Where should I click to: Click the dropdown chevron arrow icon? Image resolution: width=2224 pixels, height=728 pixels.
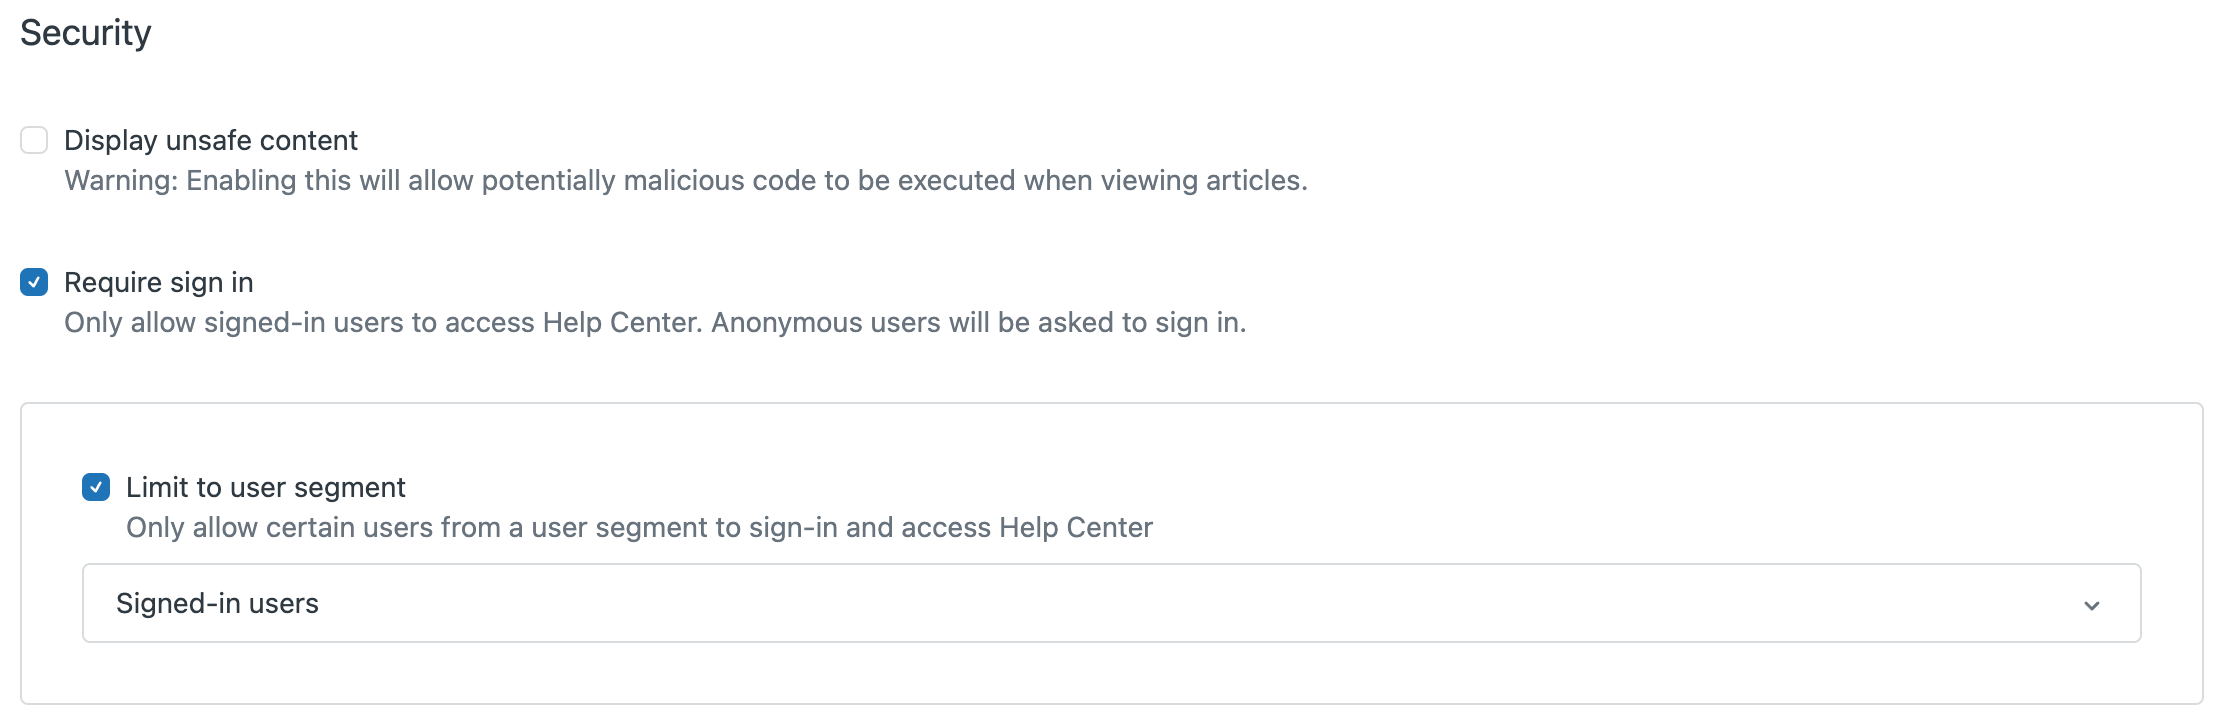2091,605
